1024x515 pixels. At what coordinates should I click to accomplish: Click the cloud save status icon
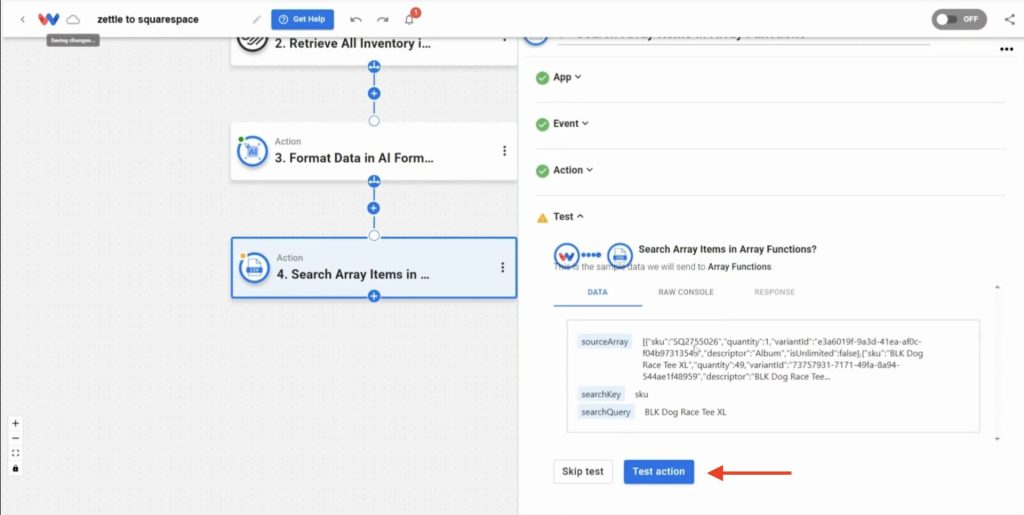coord(73,20)
